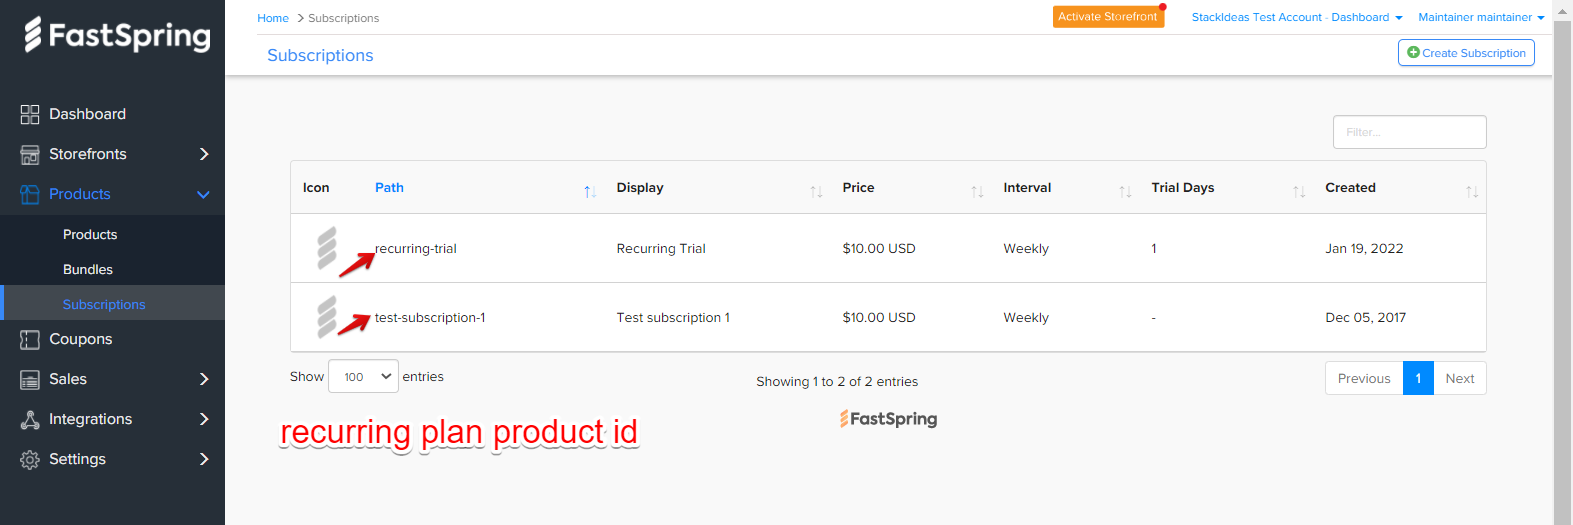Sort table by Path column arrows

click(x=590, y=191)
